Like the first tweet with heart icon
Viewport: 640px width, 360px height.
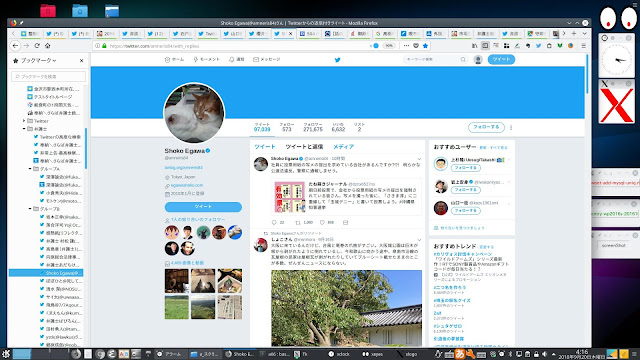tap(322, 222)
